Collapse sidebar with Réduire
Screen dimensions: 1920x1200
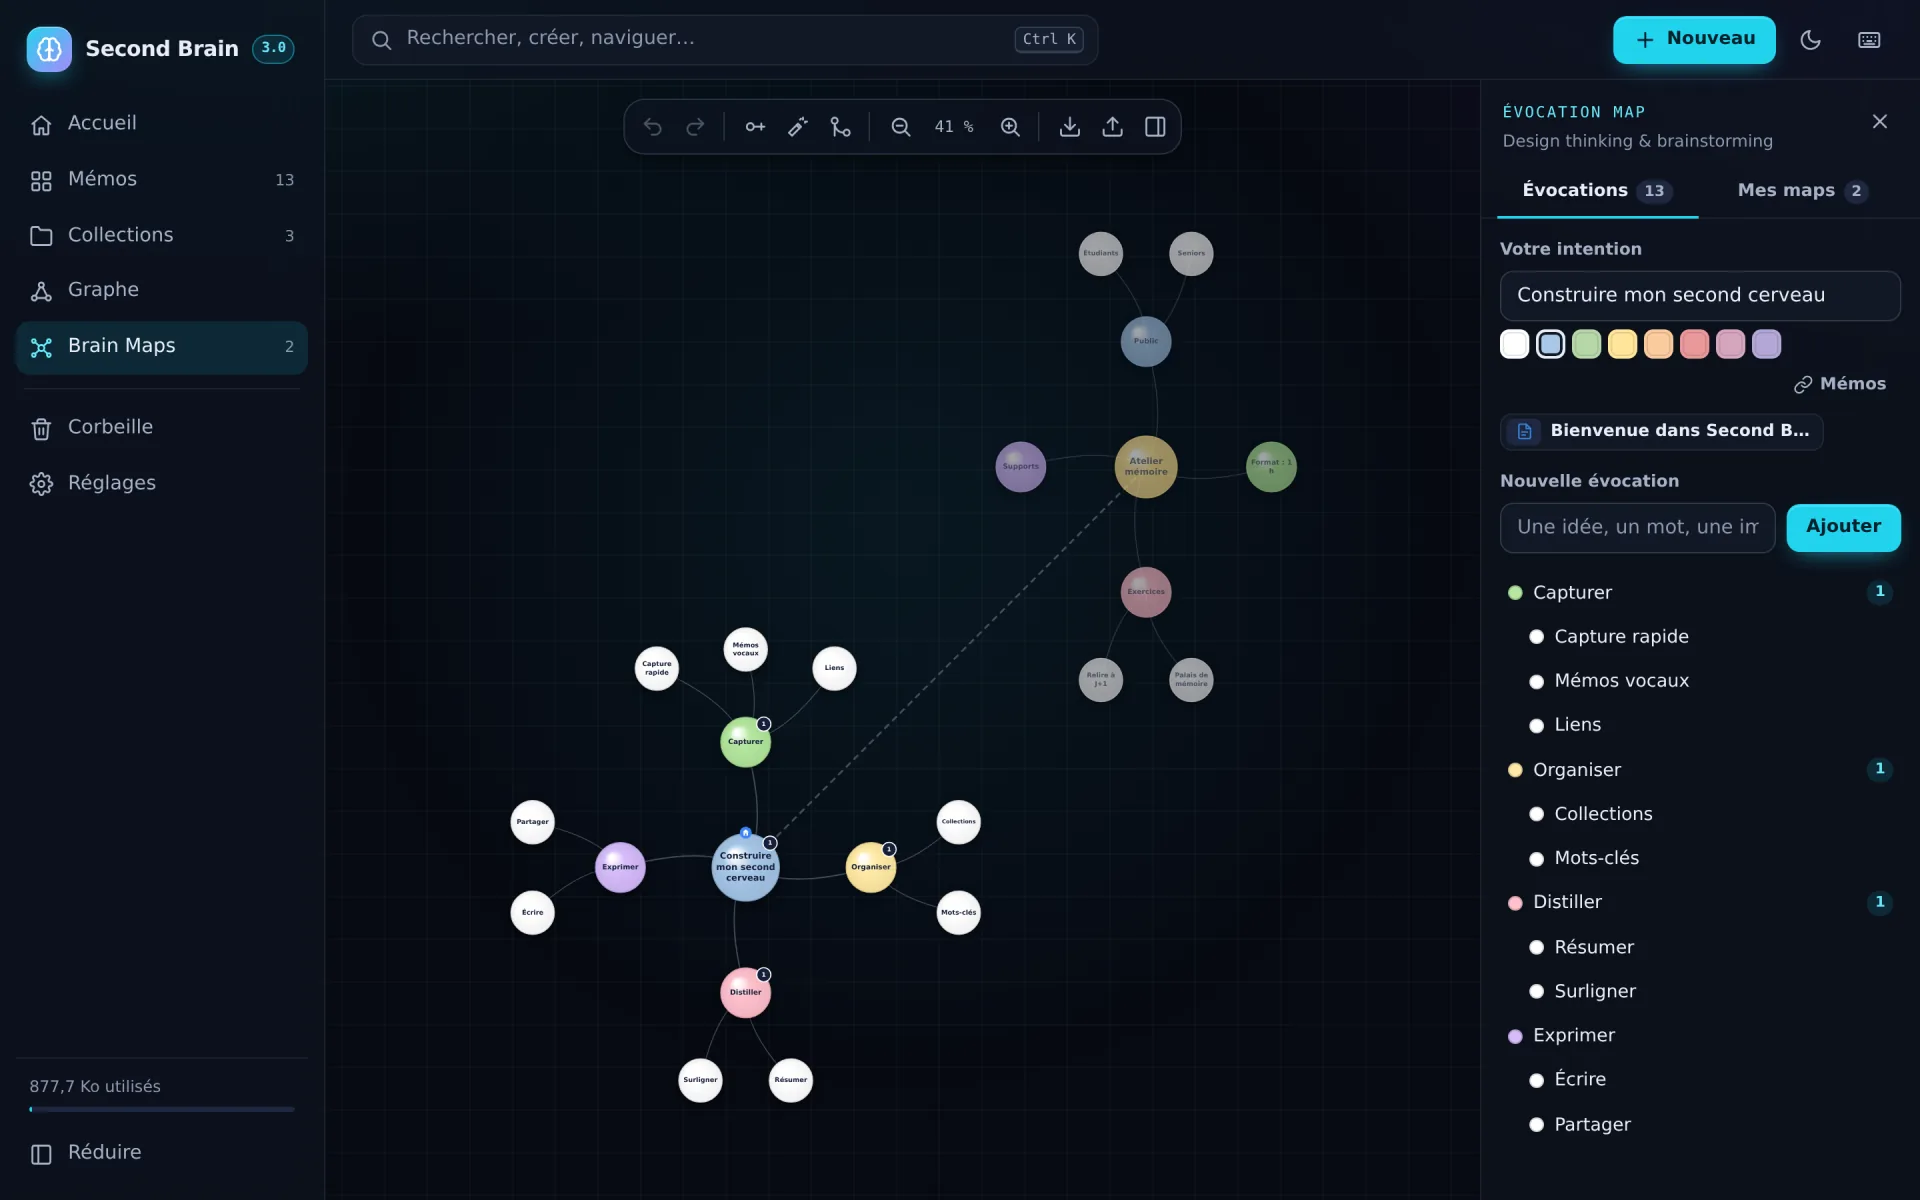point(161,1153)
